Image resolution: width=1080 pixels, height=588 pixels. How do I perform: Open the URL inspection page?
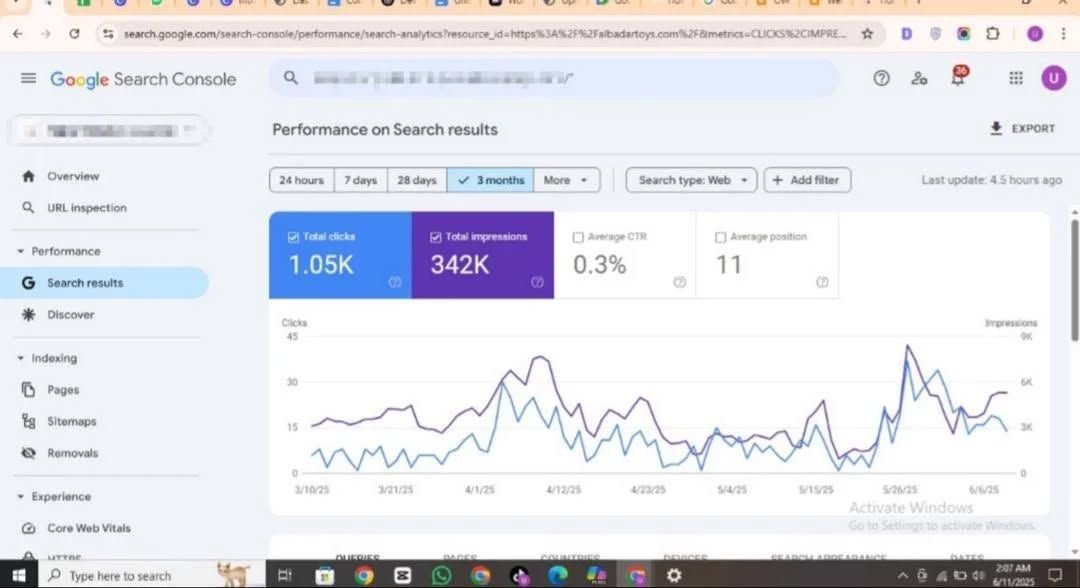pyautogui.click(x=87, y=208)
